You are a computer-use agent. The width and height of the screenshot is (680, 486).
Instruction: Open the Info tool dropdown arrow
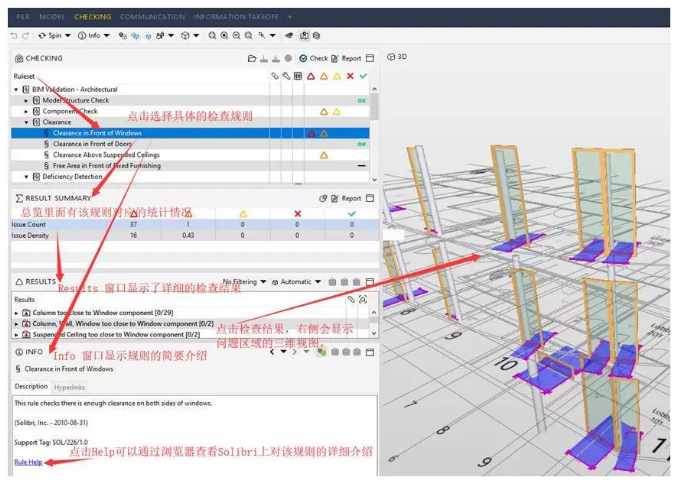(107, 36)
